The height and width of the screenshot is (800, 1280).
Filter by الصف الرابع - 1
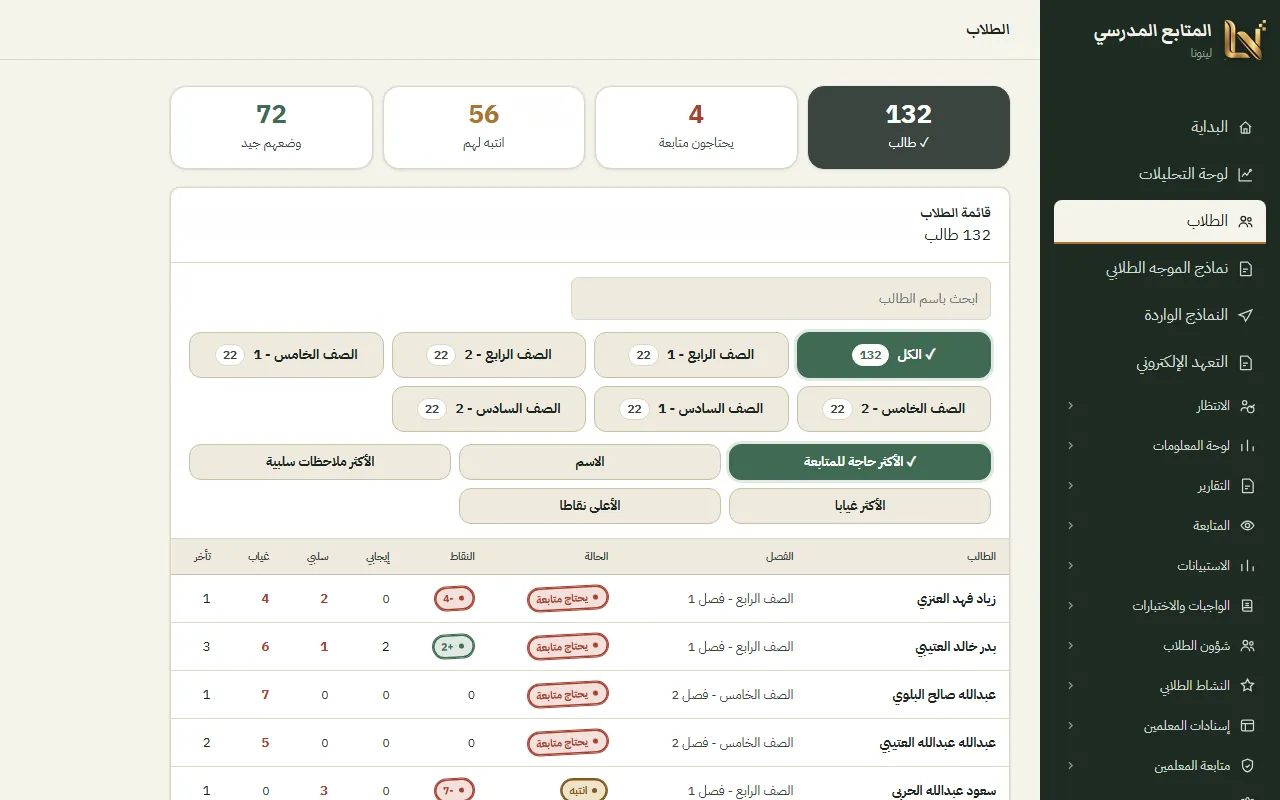coord(691,355)
